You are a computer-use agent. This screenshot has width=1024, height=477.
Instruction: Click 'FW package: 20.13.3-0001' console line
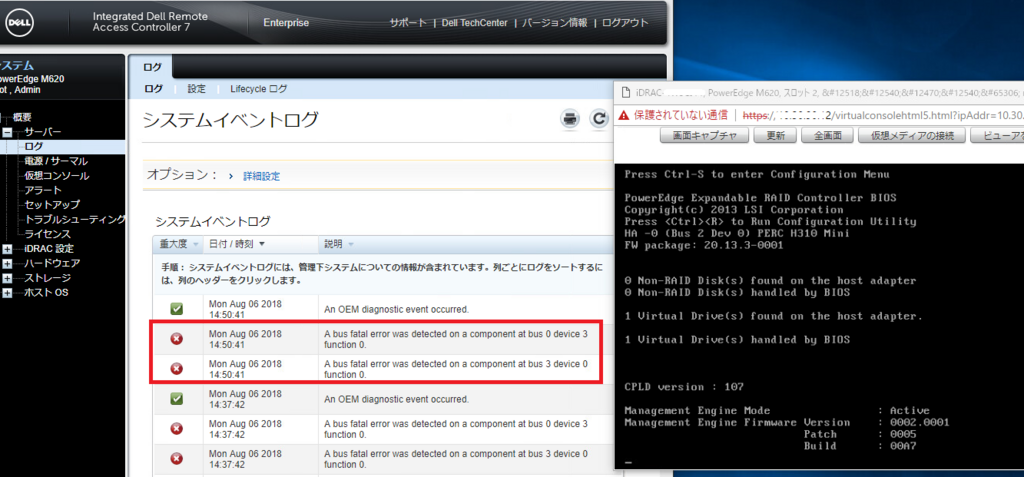[704, 245]
